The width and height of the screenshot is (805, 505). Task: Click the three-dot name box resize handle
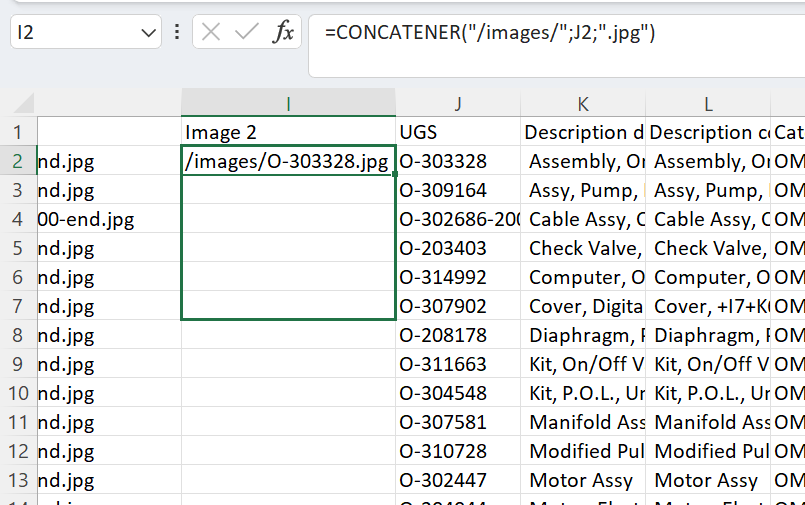point(177,32)
